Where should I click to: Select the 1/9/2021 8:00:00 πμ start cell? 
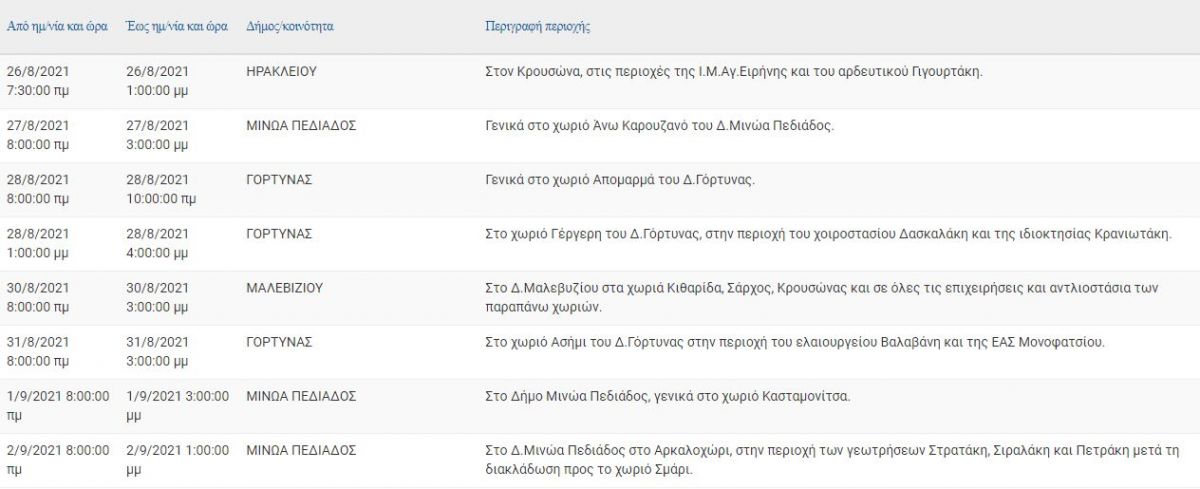click(x=58, y=405)
